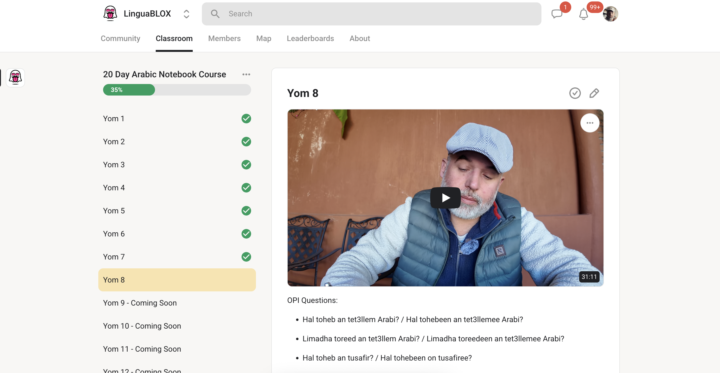Viewport: 720px width, 373px height.
Task: Select the Classroom tab
Action: [174, 39]
